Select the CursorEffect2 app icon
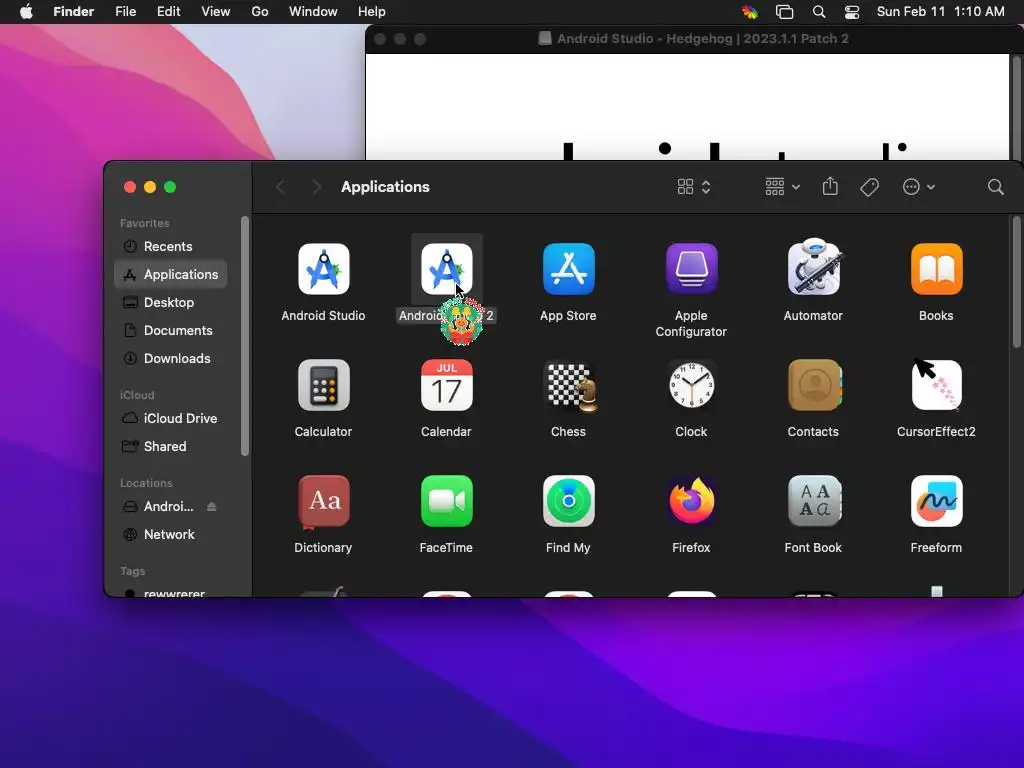The height and width of the screenshot is (768, 1024). (x=936, y=385)
